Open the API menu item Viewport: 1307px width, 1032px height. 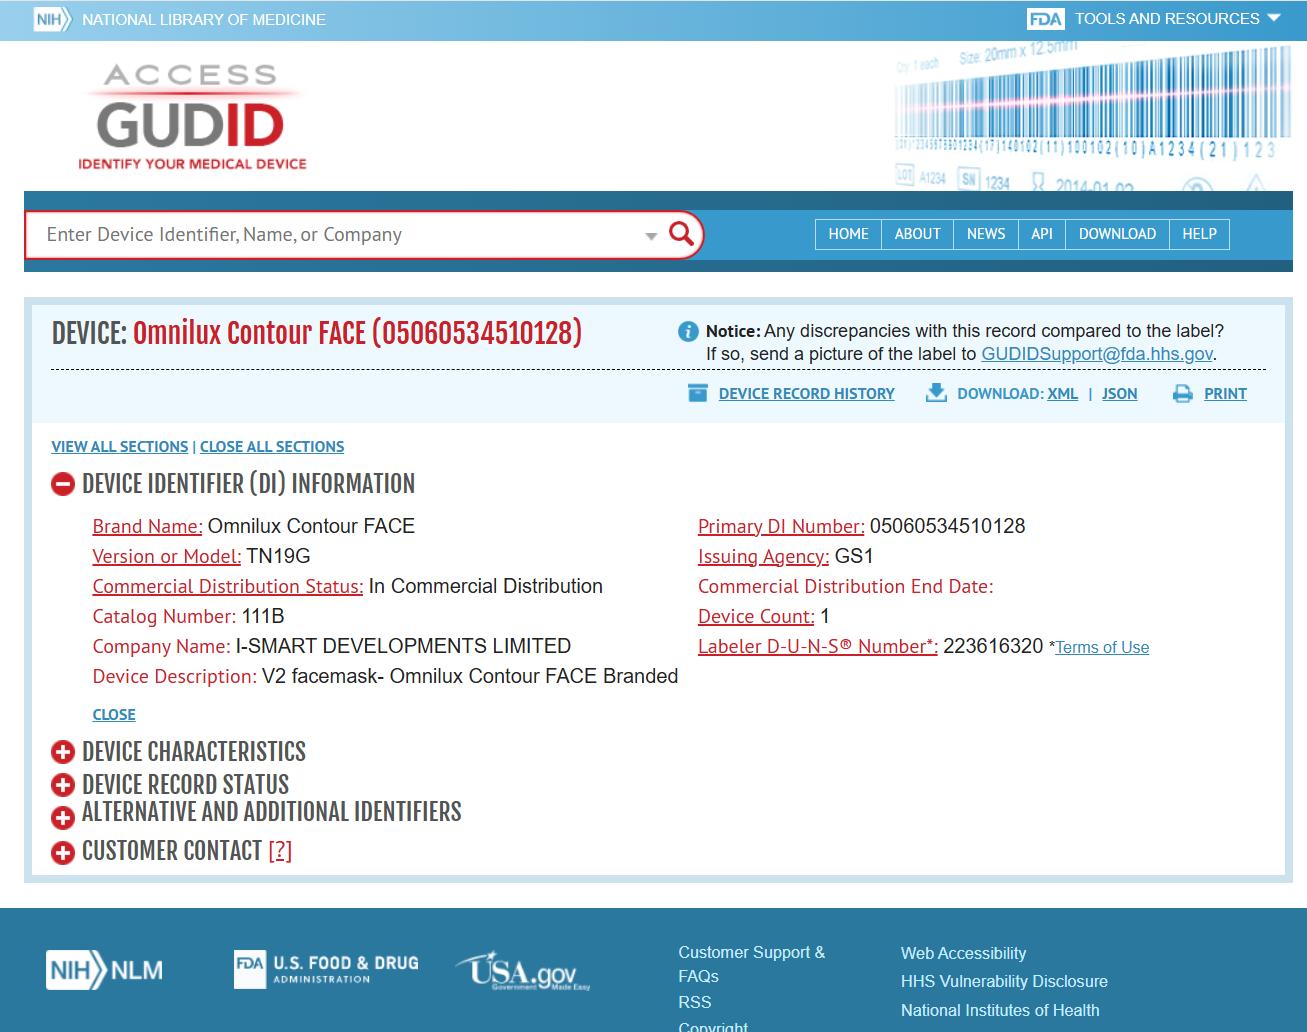[x=1042, y=234]
